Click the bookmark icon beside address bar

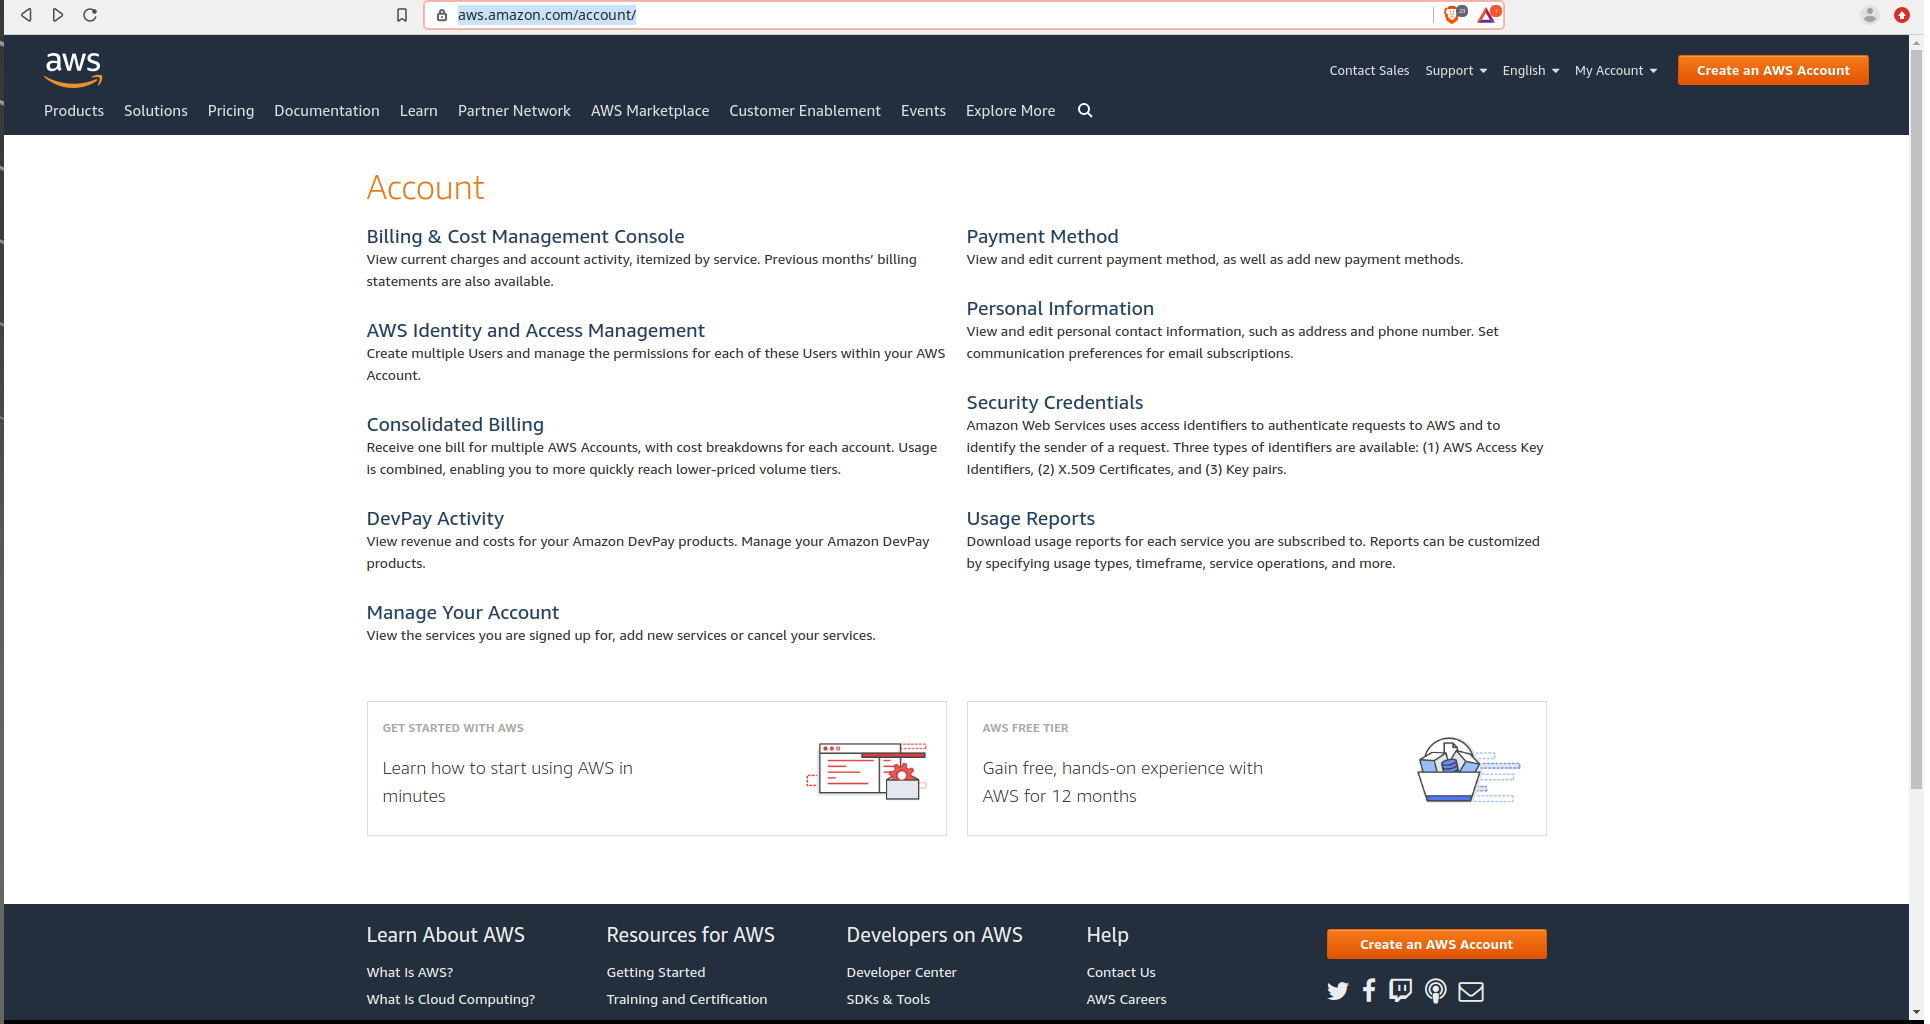pos(402,15)
